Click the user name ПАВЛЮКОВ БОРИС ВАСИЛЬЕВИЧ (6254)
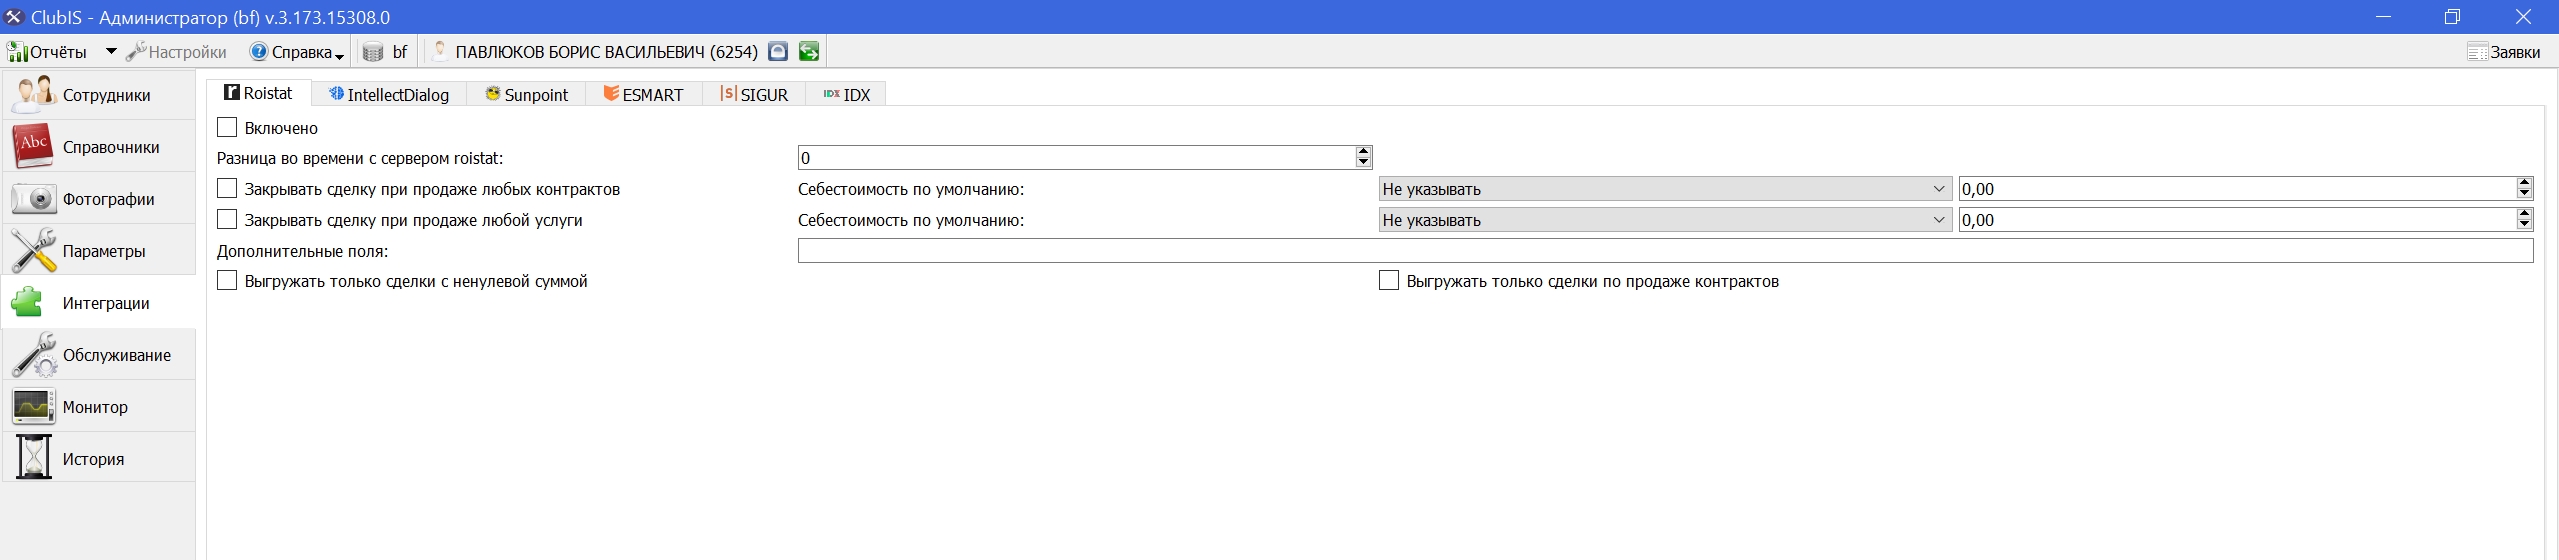The height and width of the screenshot is (560, 2559). click(x=606, y=52)
